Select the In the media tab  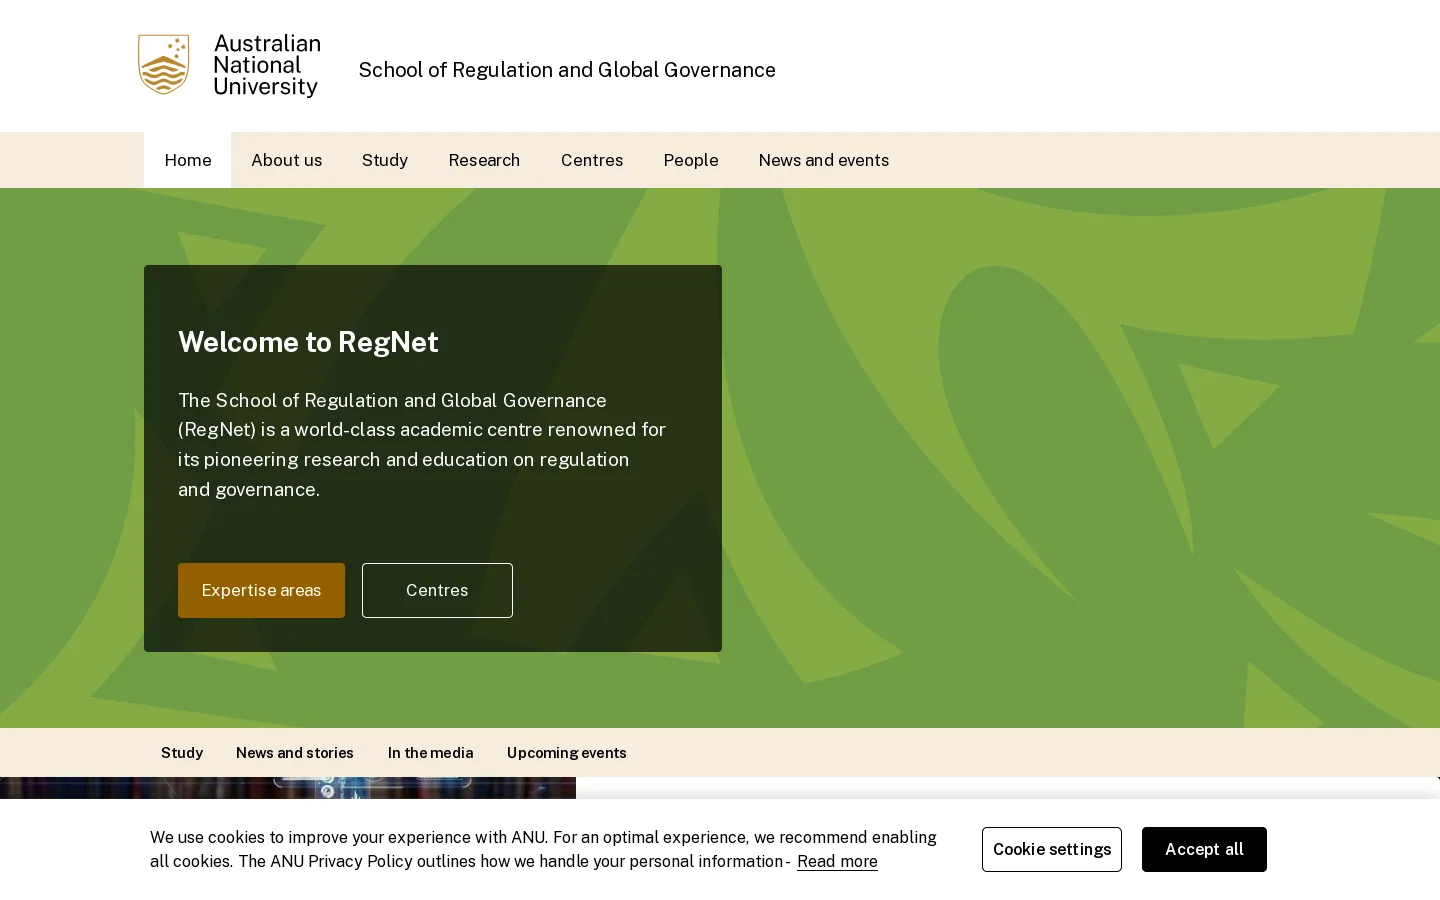[431, 753]
